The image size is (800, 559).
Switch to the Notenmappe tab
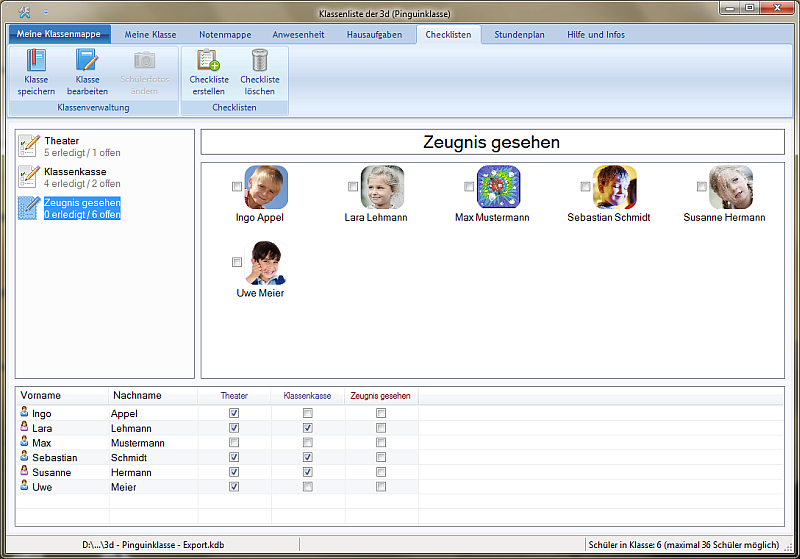pos(224,35)
